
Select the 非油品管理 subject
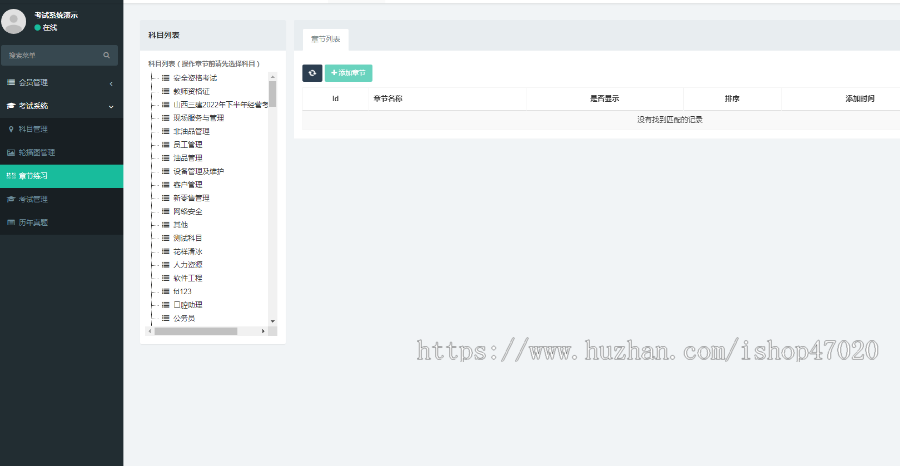pyautogui.click(x=191, y=131)
